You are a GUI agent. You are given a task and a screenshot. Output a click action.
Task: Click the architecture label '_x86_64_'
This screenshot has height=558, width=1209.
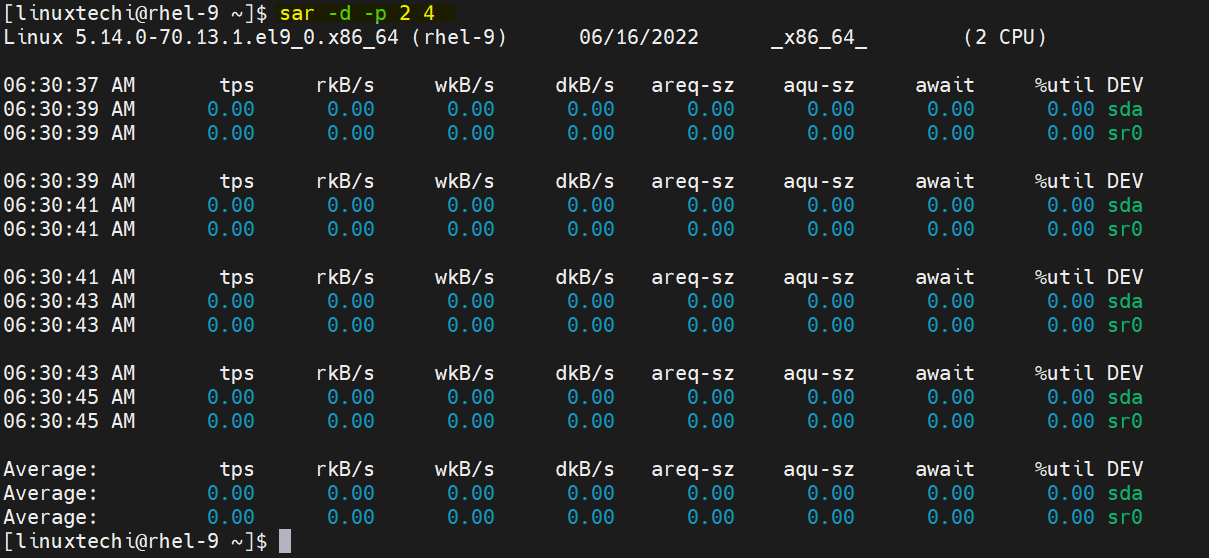[x=819, y=37]
